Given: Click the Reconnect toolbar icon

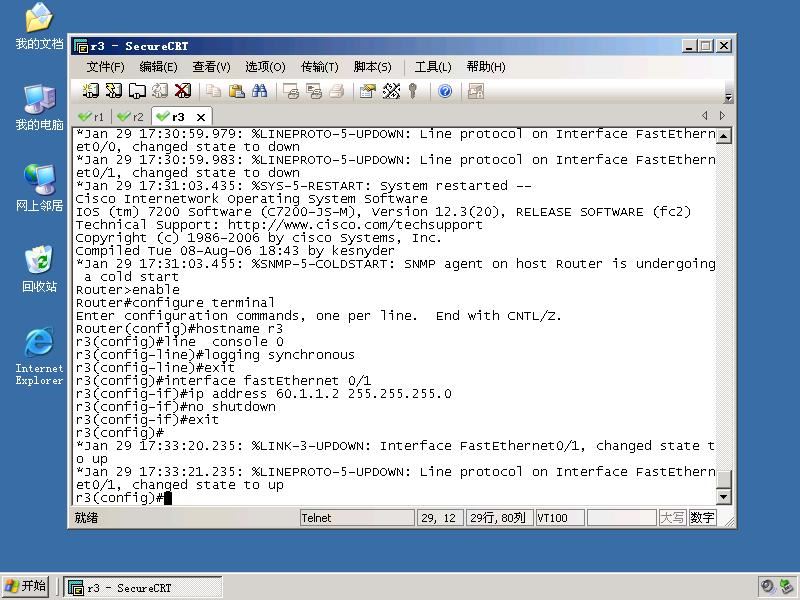Looking at the screenshot, I should coord(160,91).
